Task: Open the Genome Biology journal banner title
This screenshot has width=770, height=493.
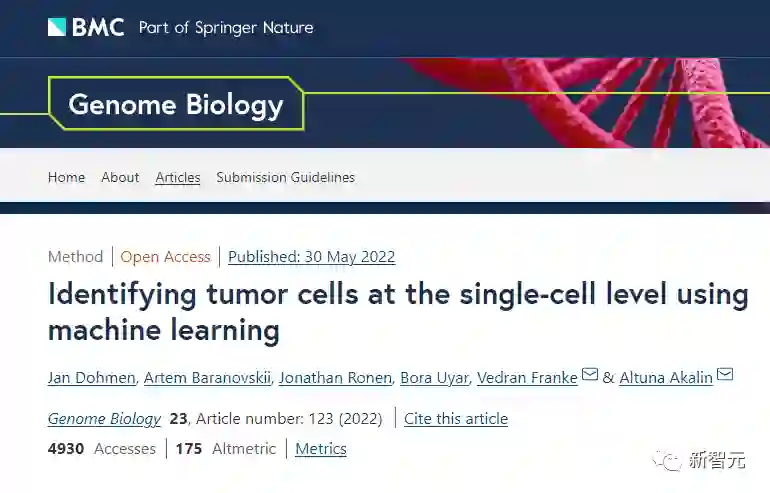Action: pyautogui.click(x=176, y=104)
